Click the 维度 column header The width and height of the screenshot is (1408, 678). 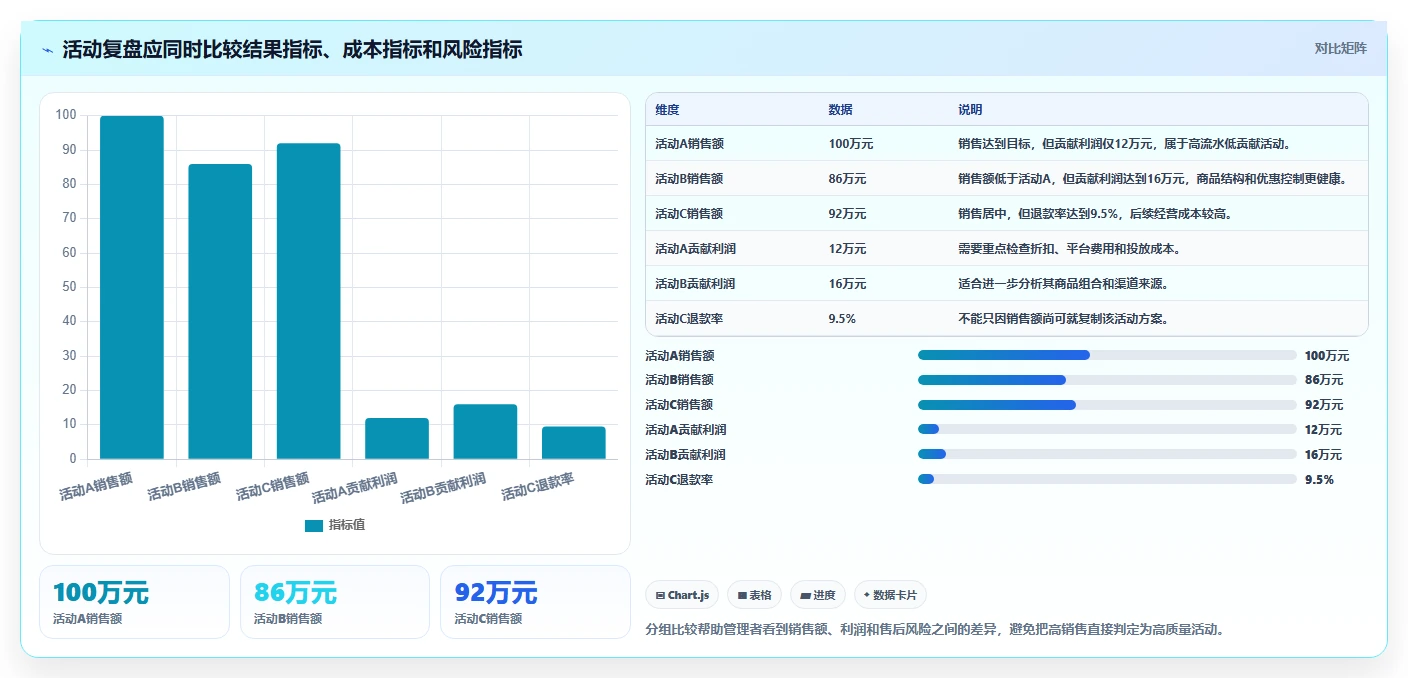[x=667, y=110]
